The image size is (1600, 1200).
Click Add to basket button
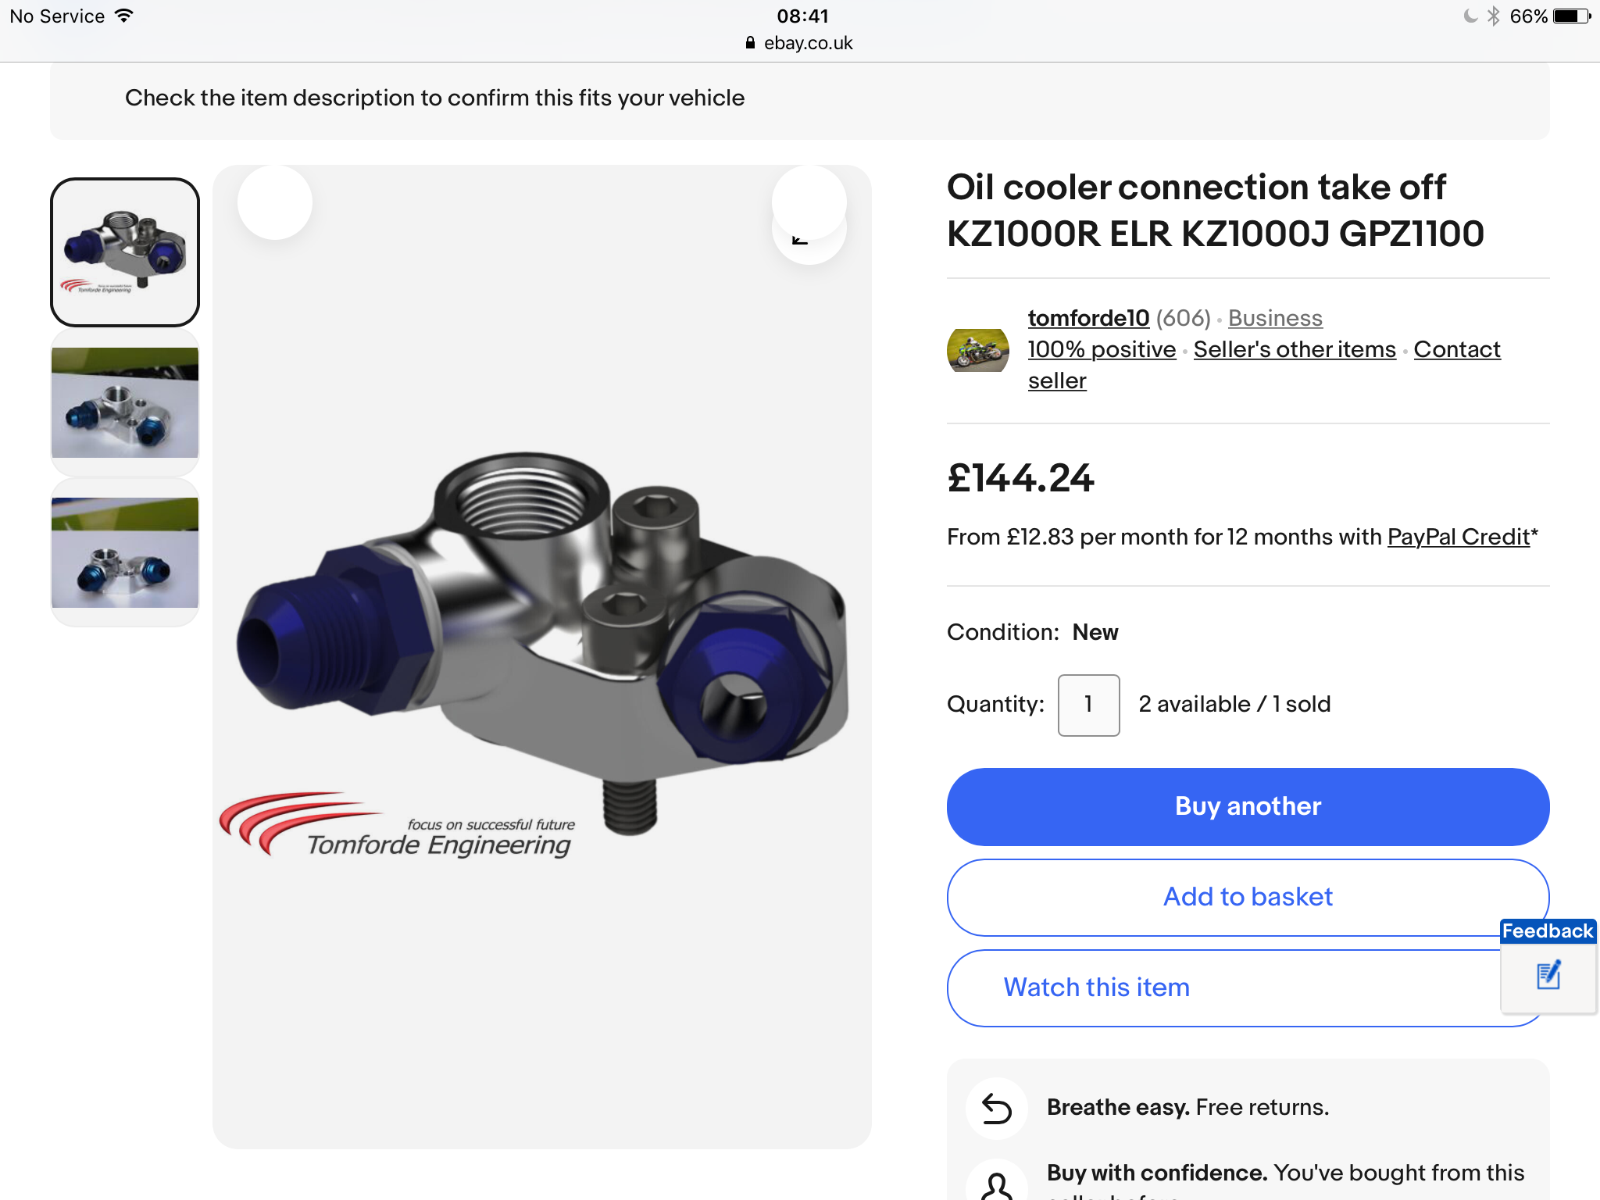tap(1248, 897)
